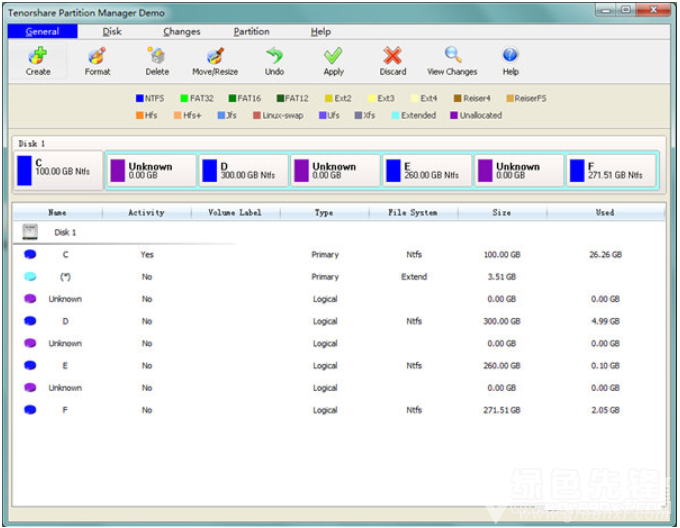Select the D partition name in list
The width and height of the screenshot is (680, 528).
[65, 321]
